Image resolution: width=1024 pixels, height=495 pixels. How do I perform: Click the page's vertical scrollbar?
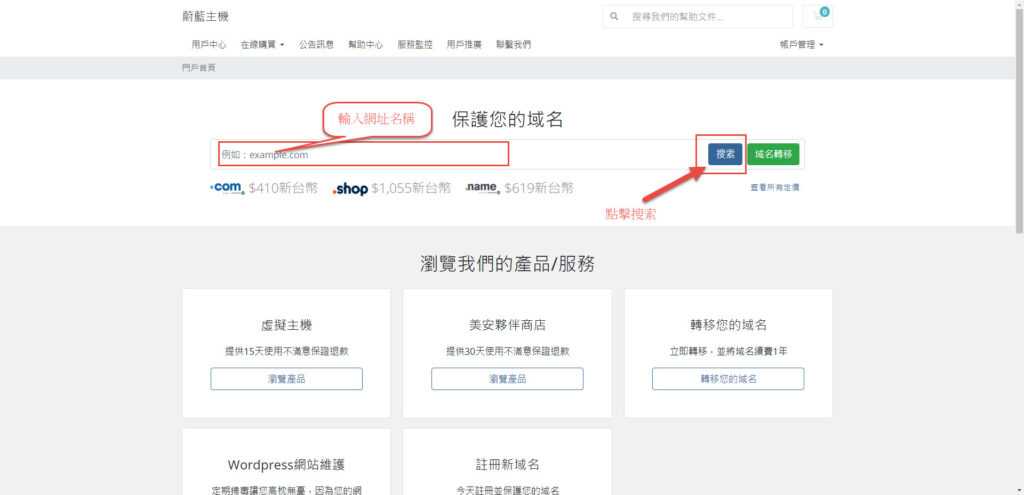(x=1018, y=150)
